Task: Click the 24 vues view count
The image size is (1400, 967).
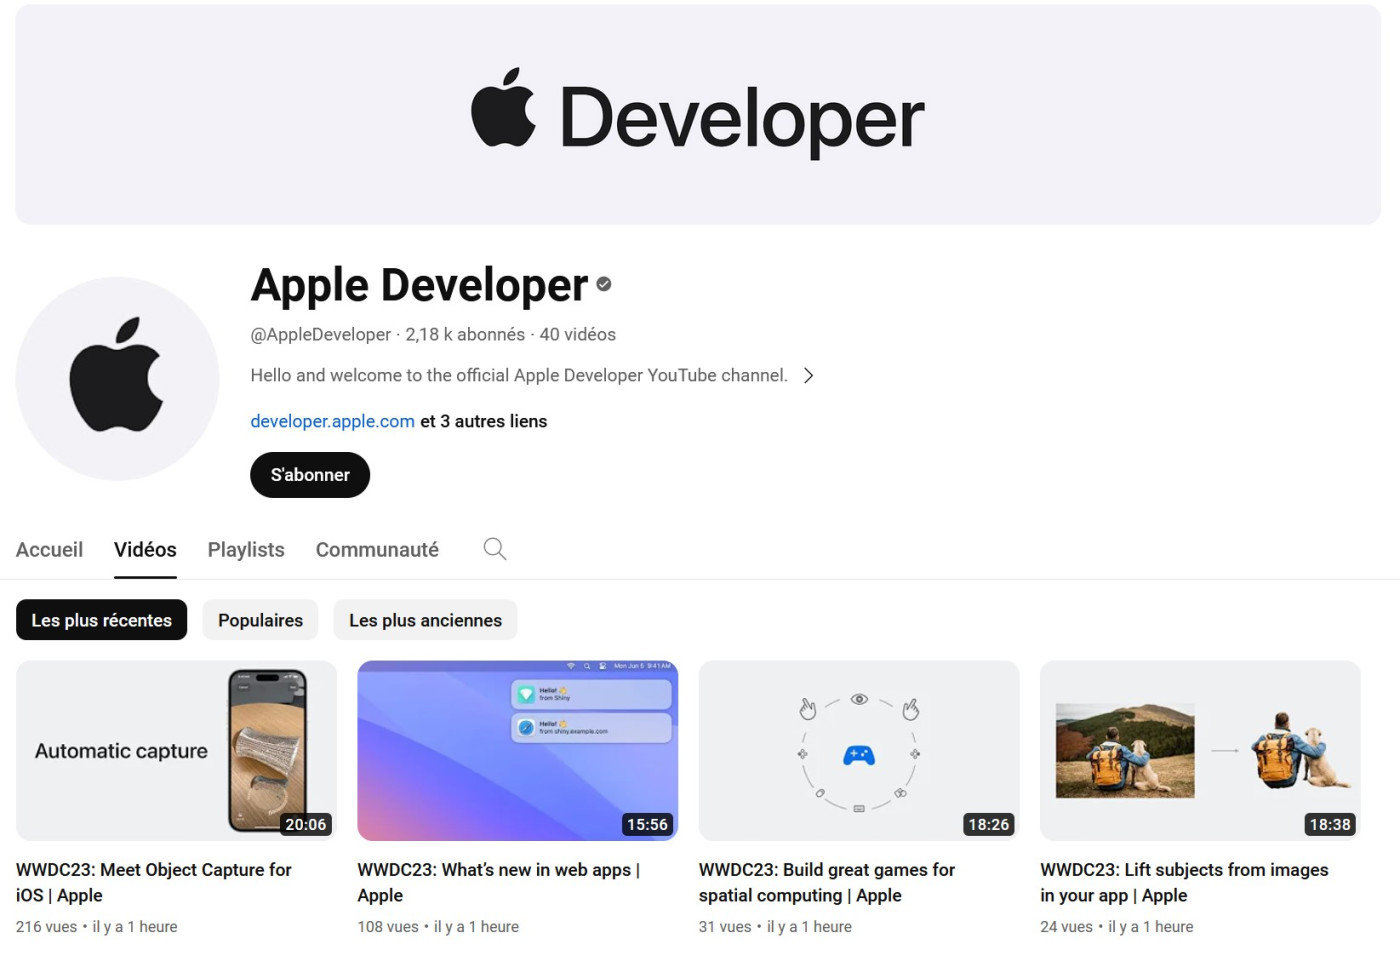Action: 1066,927
